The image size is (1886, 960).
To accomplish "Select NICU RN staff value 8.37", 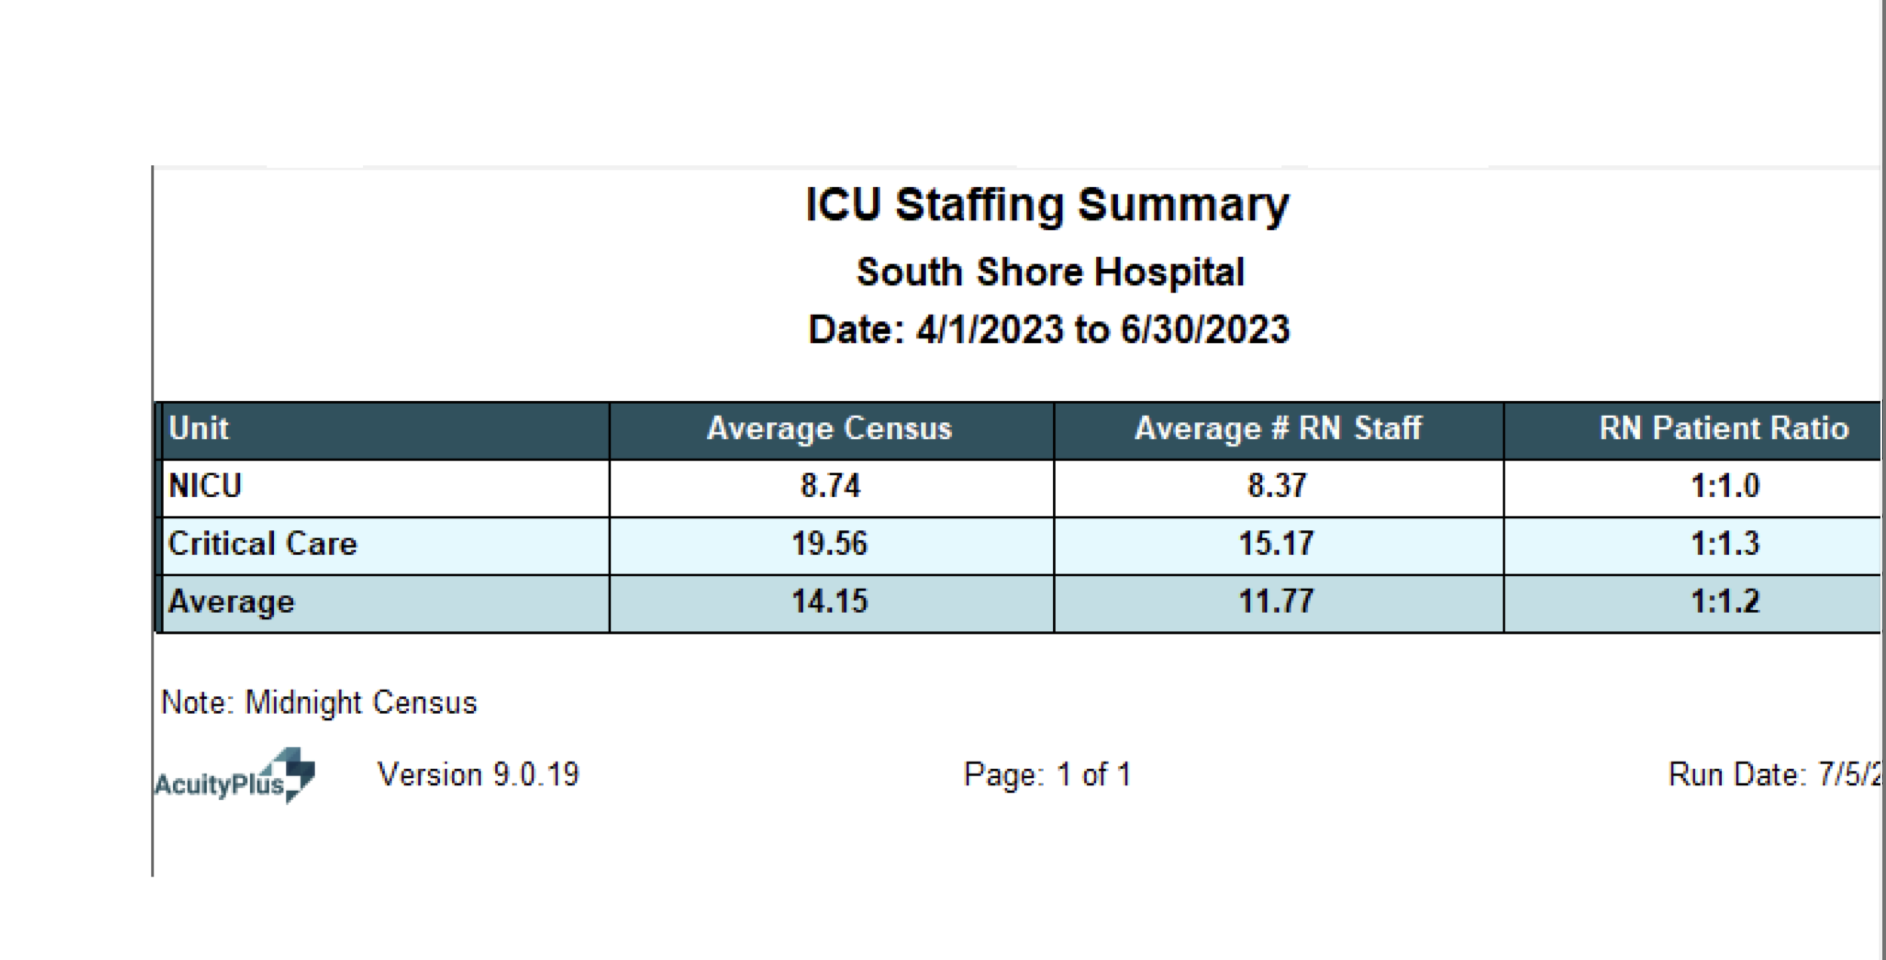I will (x=1277, y=486).
